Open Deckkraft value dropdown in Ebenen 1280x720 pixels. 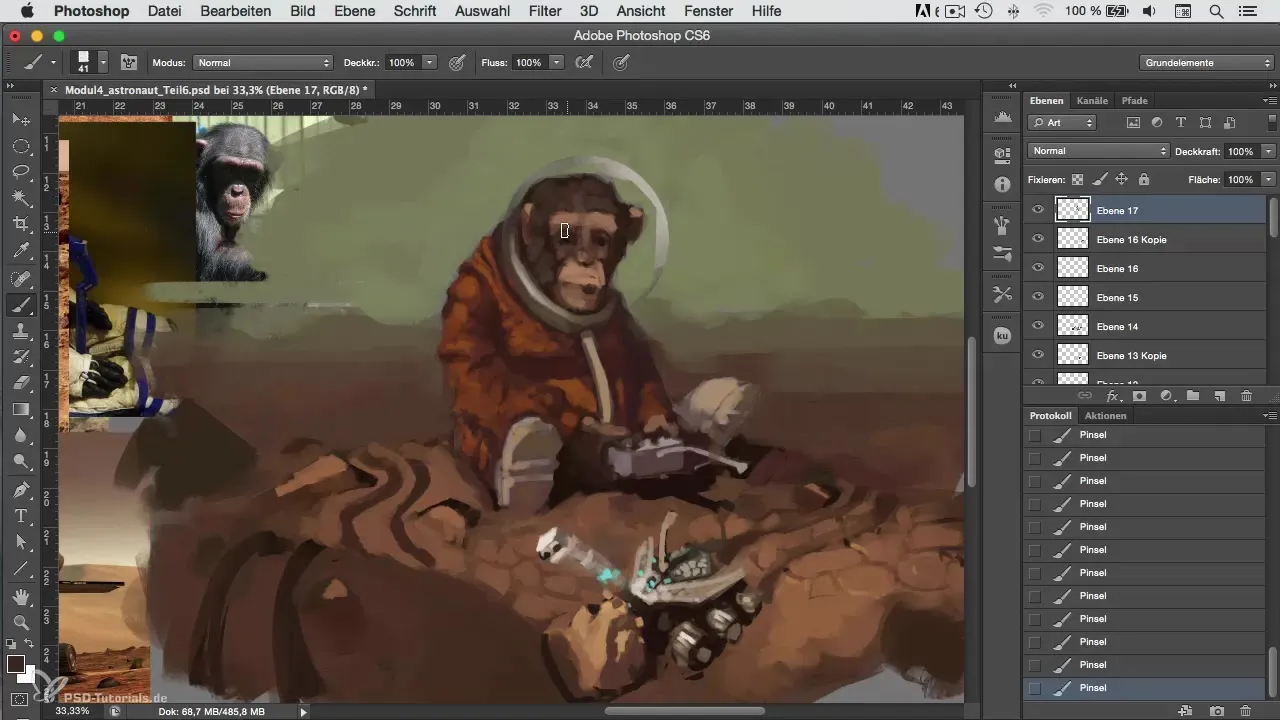1269,151
